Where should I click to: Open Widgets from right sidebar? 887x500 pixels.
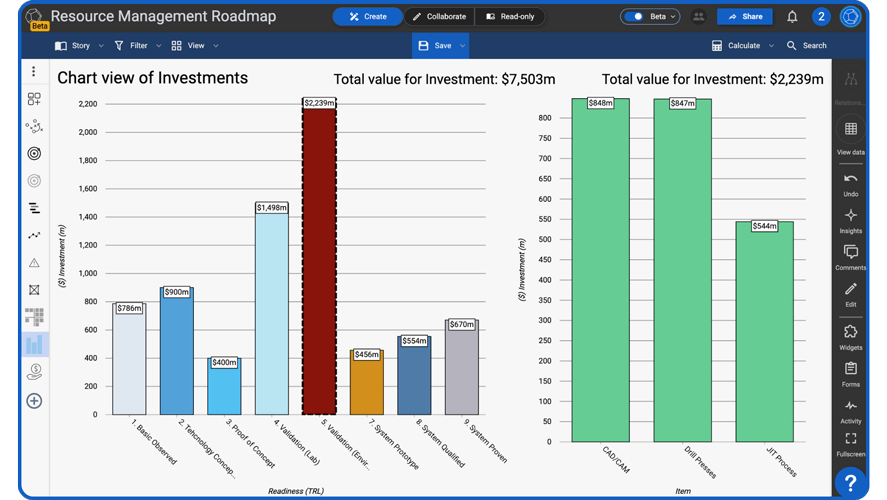point(850,336)
